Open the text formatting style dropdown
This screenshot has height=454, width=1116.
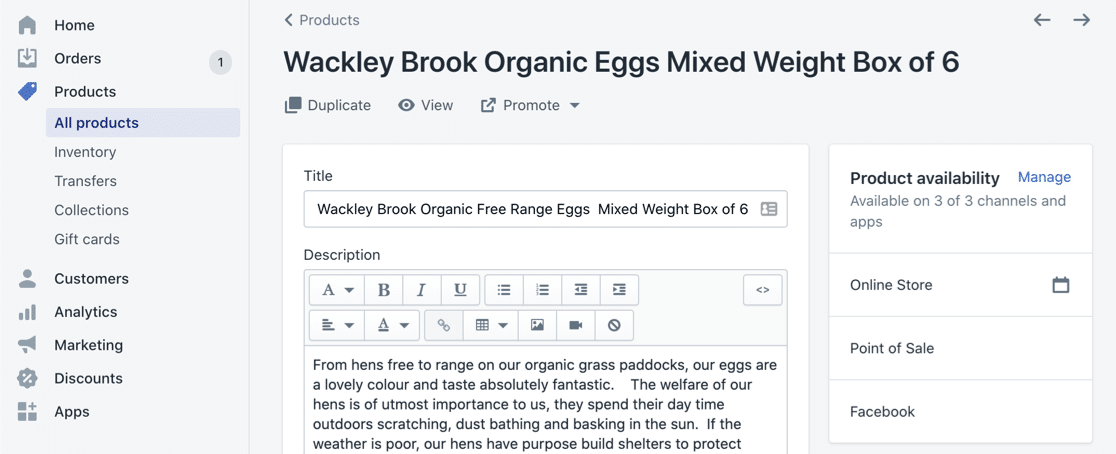pyautogui.click(x=337, y=290)
